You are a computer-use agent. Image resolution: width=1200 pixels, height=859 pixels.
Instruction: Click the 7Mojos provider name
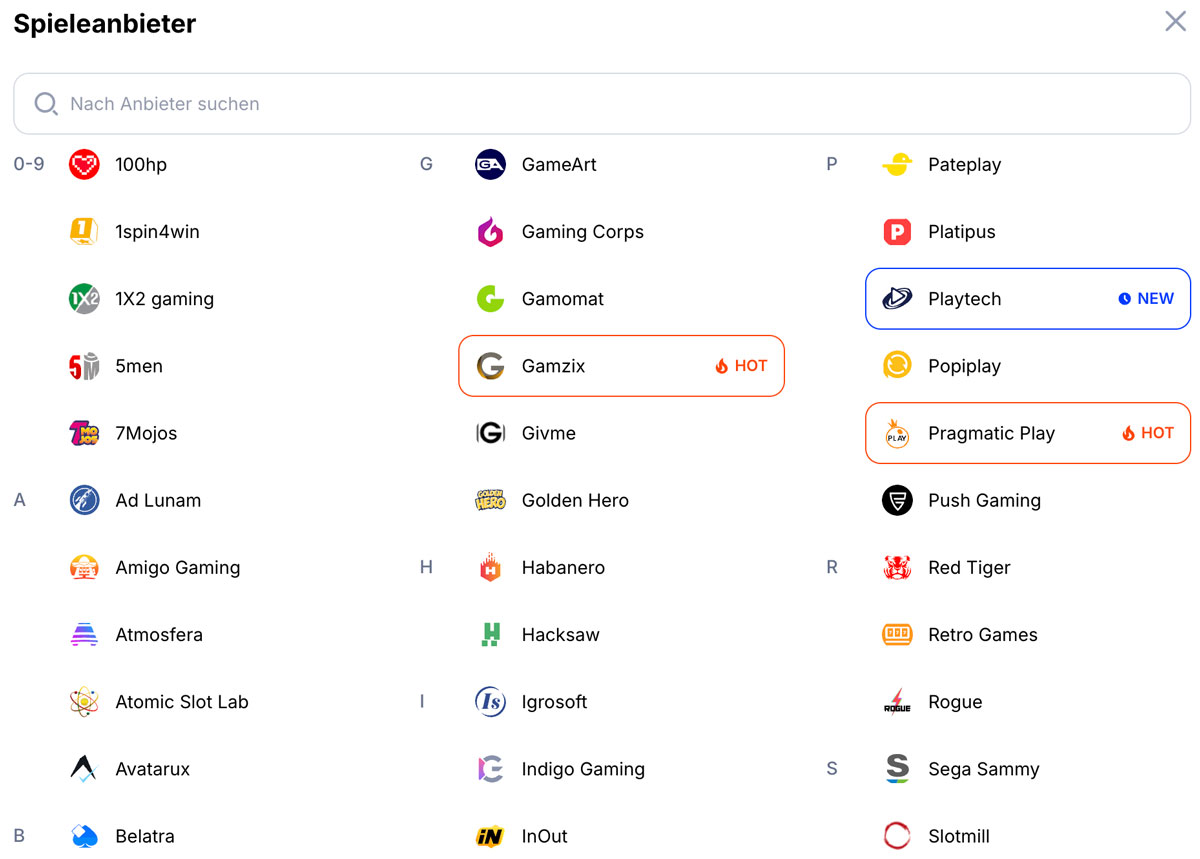(x=146, y=433)
